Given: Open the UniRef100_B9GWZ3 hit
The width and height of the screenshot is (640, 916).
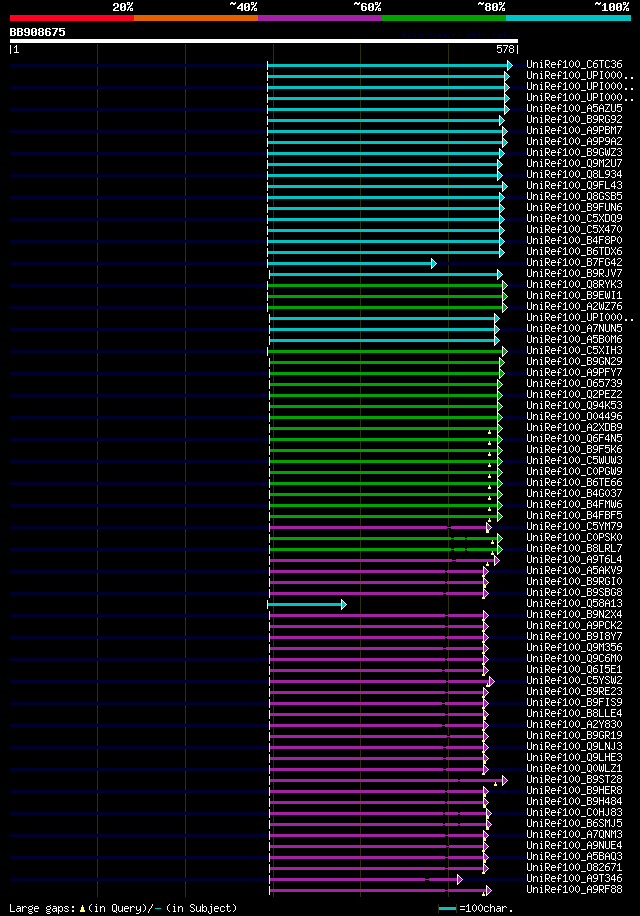Looking at the screenshot, I should 574,152.
